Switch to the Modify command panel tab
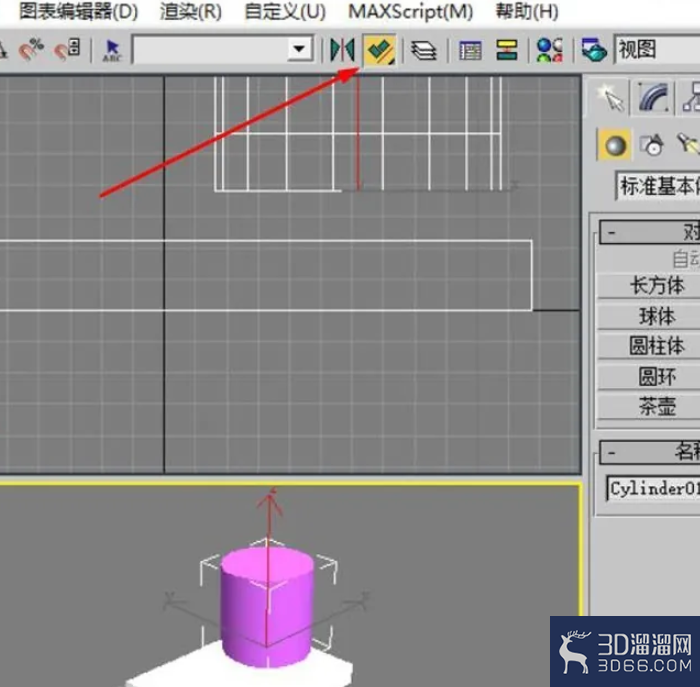The height and width of the screenshot is (687, 700). pos(653,97)
